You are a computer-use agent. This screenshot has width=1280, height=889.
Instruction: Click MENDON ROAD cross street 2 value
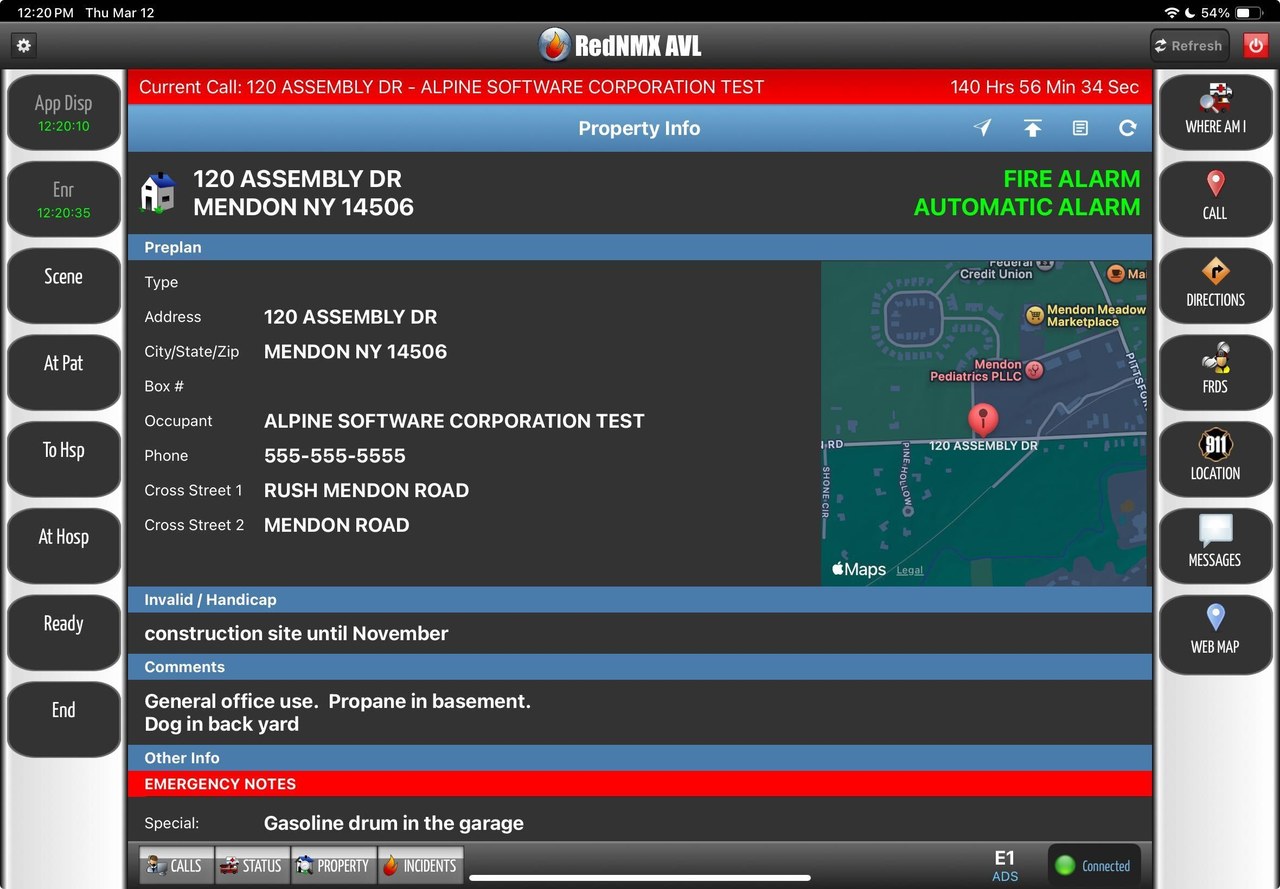(x=336, y=525)
